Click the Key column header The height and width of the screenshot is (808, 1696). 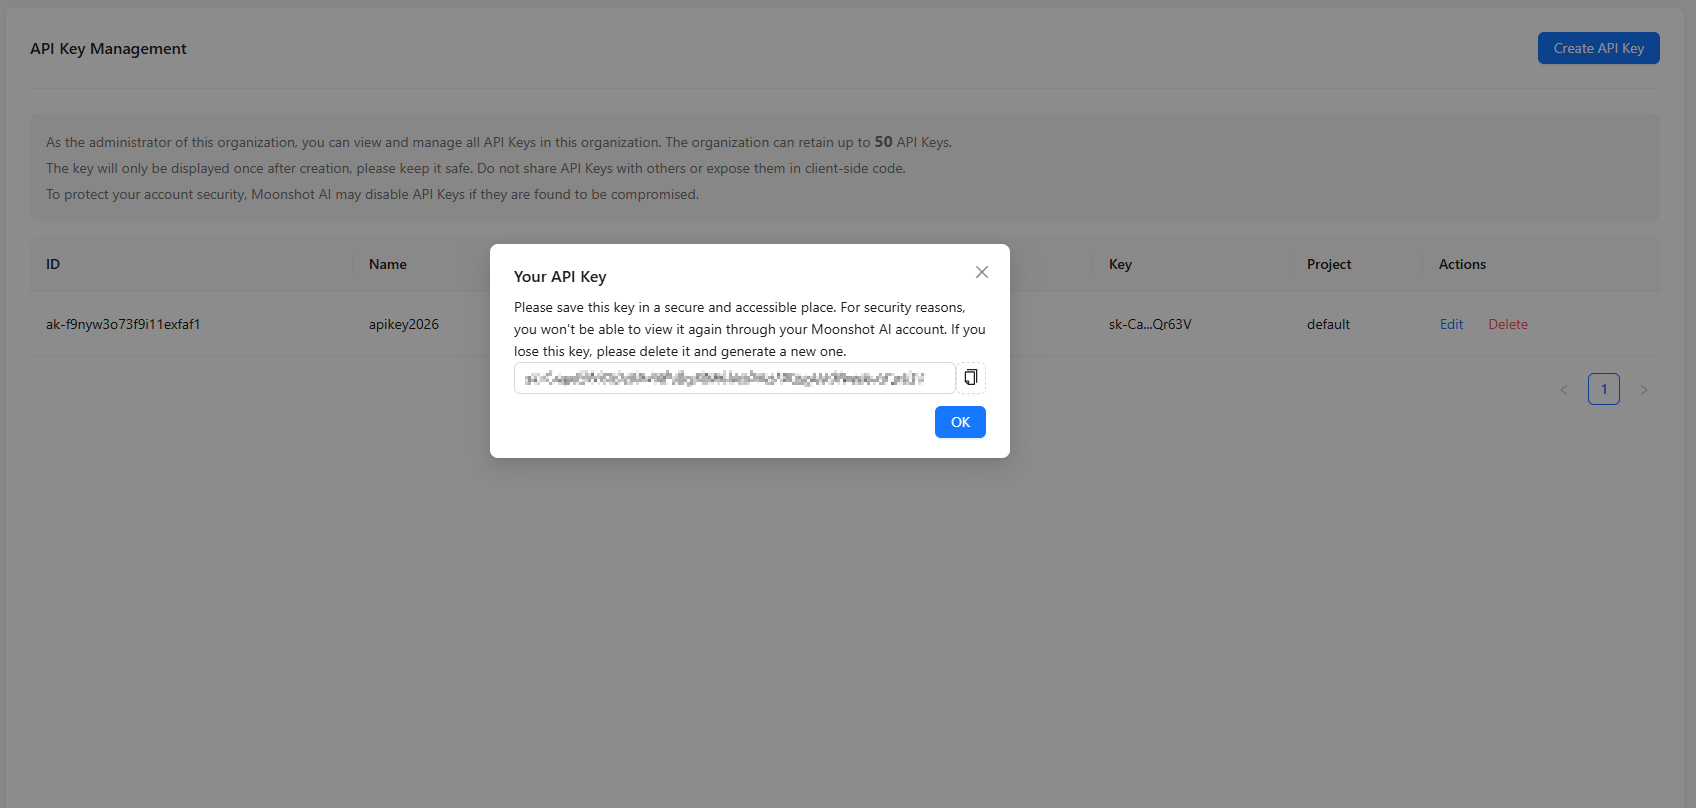[x=1120, y=264]
